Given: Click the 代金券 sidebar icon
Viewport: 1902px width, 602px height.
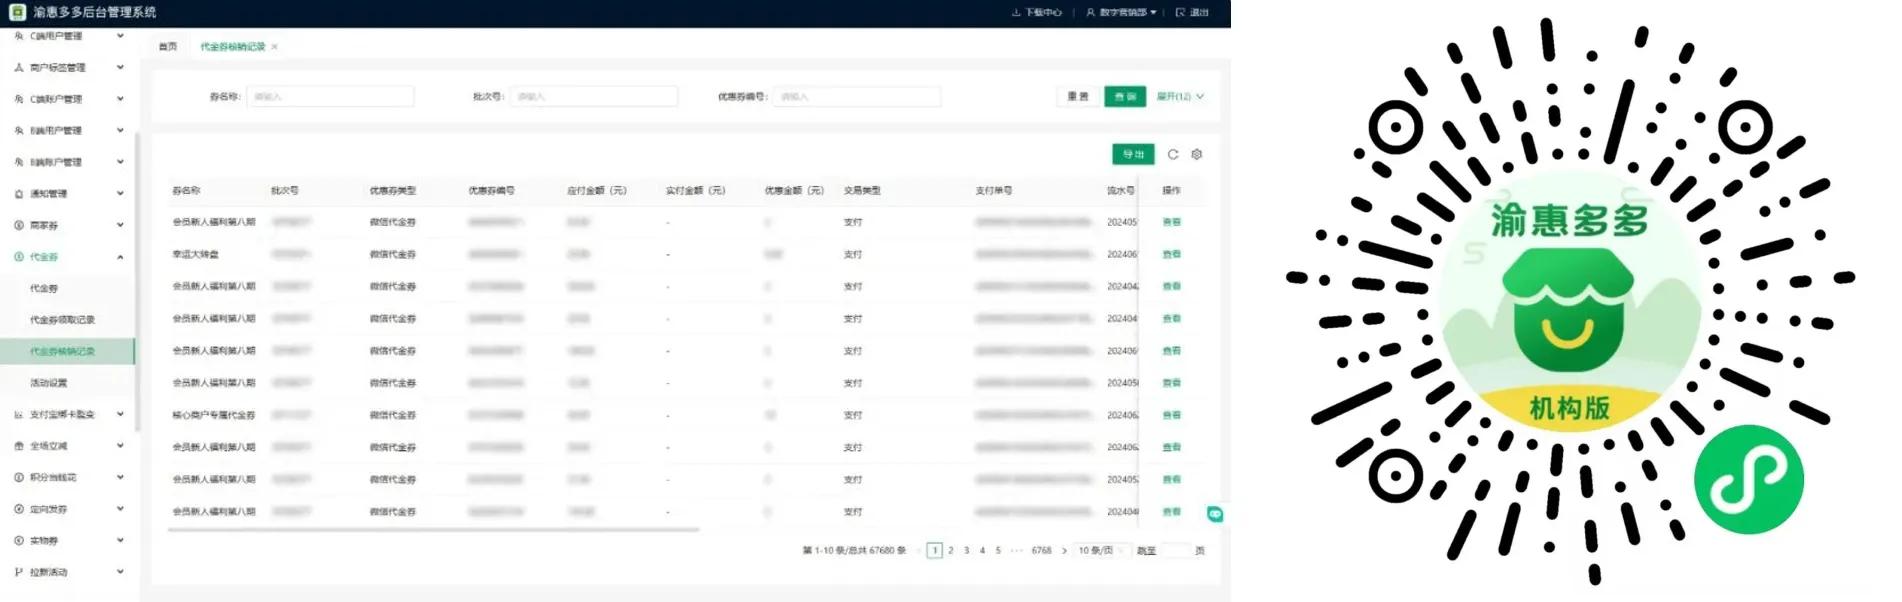Looking at the screenshot, I should tap(18, 257).
